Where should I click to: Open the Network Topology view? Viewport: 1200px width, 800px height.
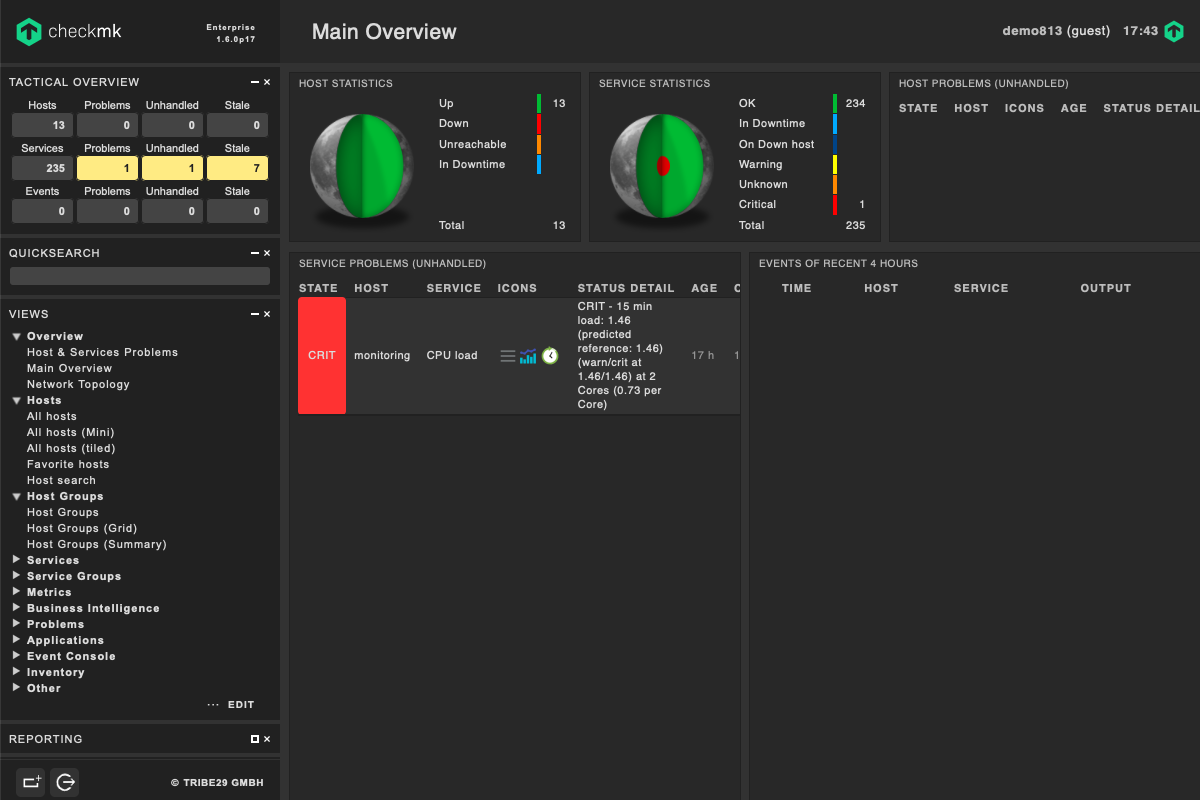pos(78,384)
